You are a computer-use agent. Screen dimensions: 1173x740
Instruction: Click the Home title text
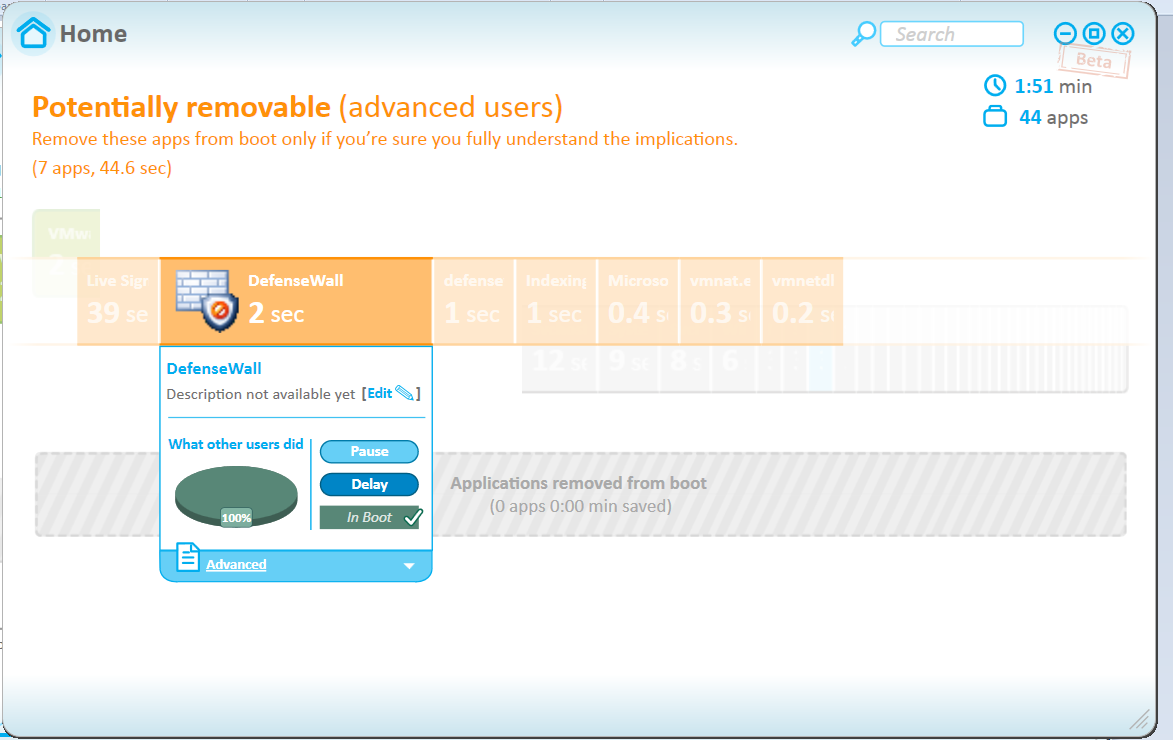[94, 34]
